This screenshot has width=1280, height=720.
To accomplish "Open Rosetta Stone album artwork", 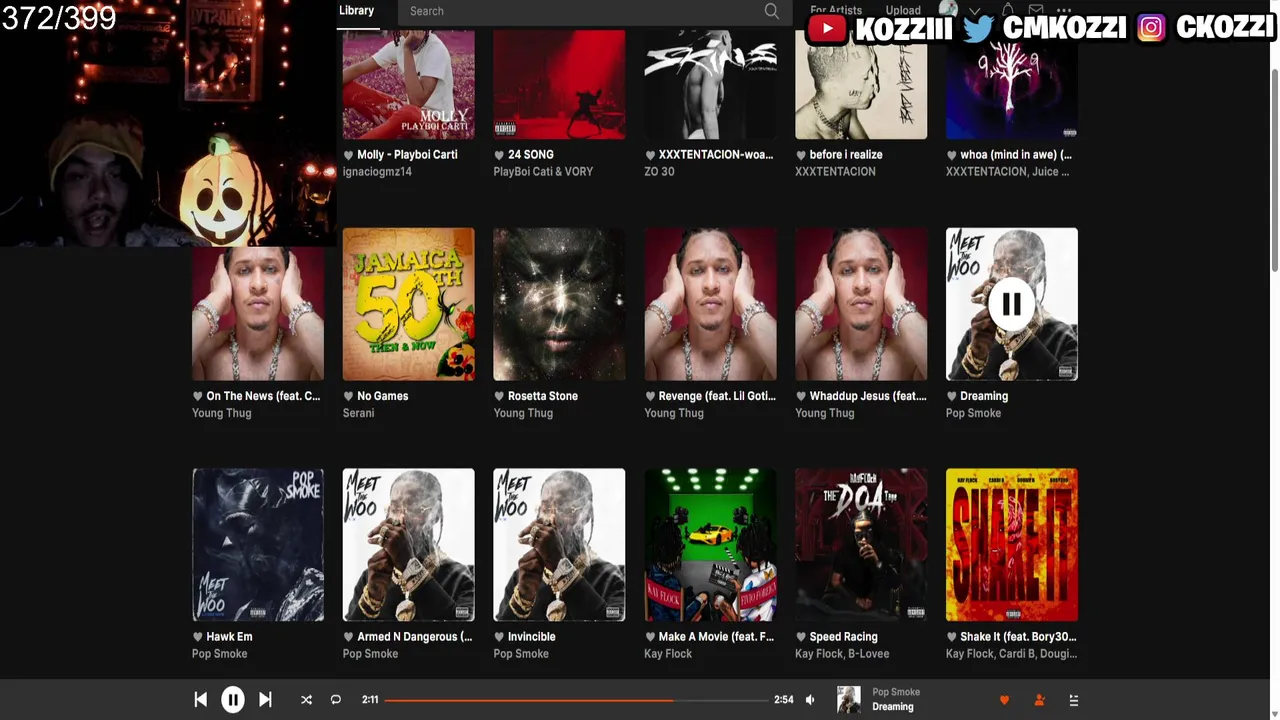I will [x=559, y=304].
